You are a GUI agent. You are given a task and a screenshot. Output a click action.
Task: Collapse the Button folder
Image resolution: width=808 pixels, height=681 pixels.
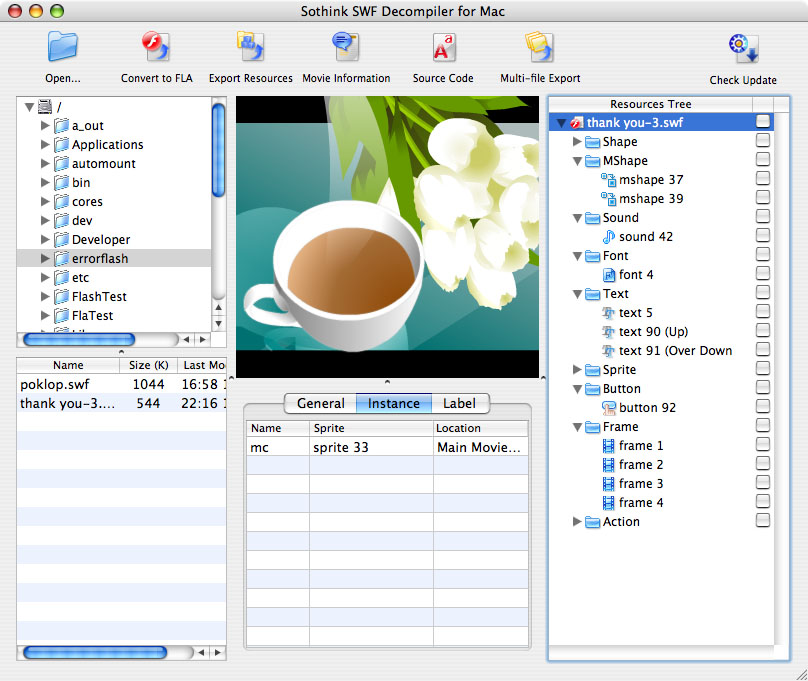tap(577, 389)
